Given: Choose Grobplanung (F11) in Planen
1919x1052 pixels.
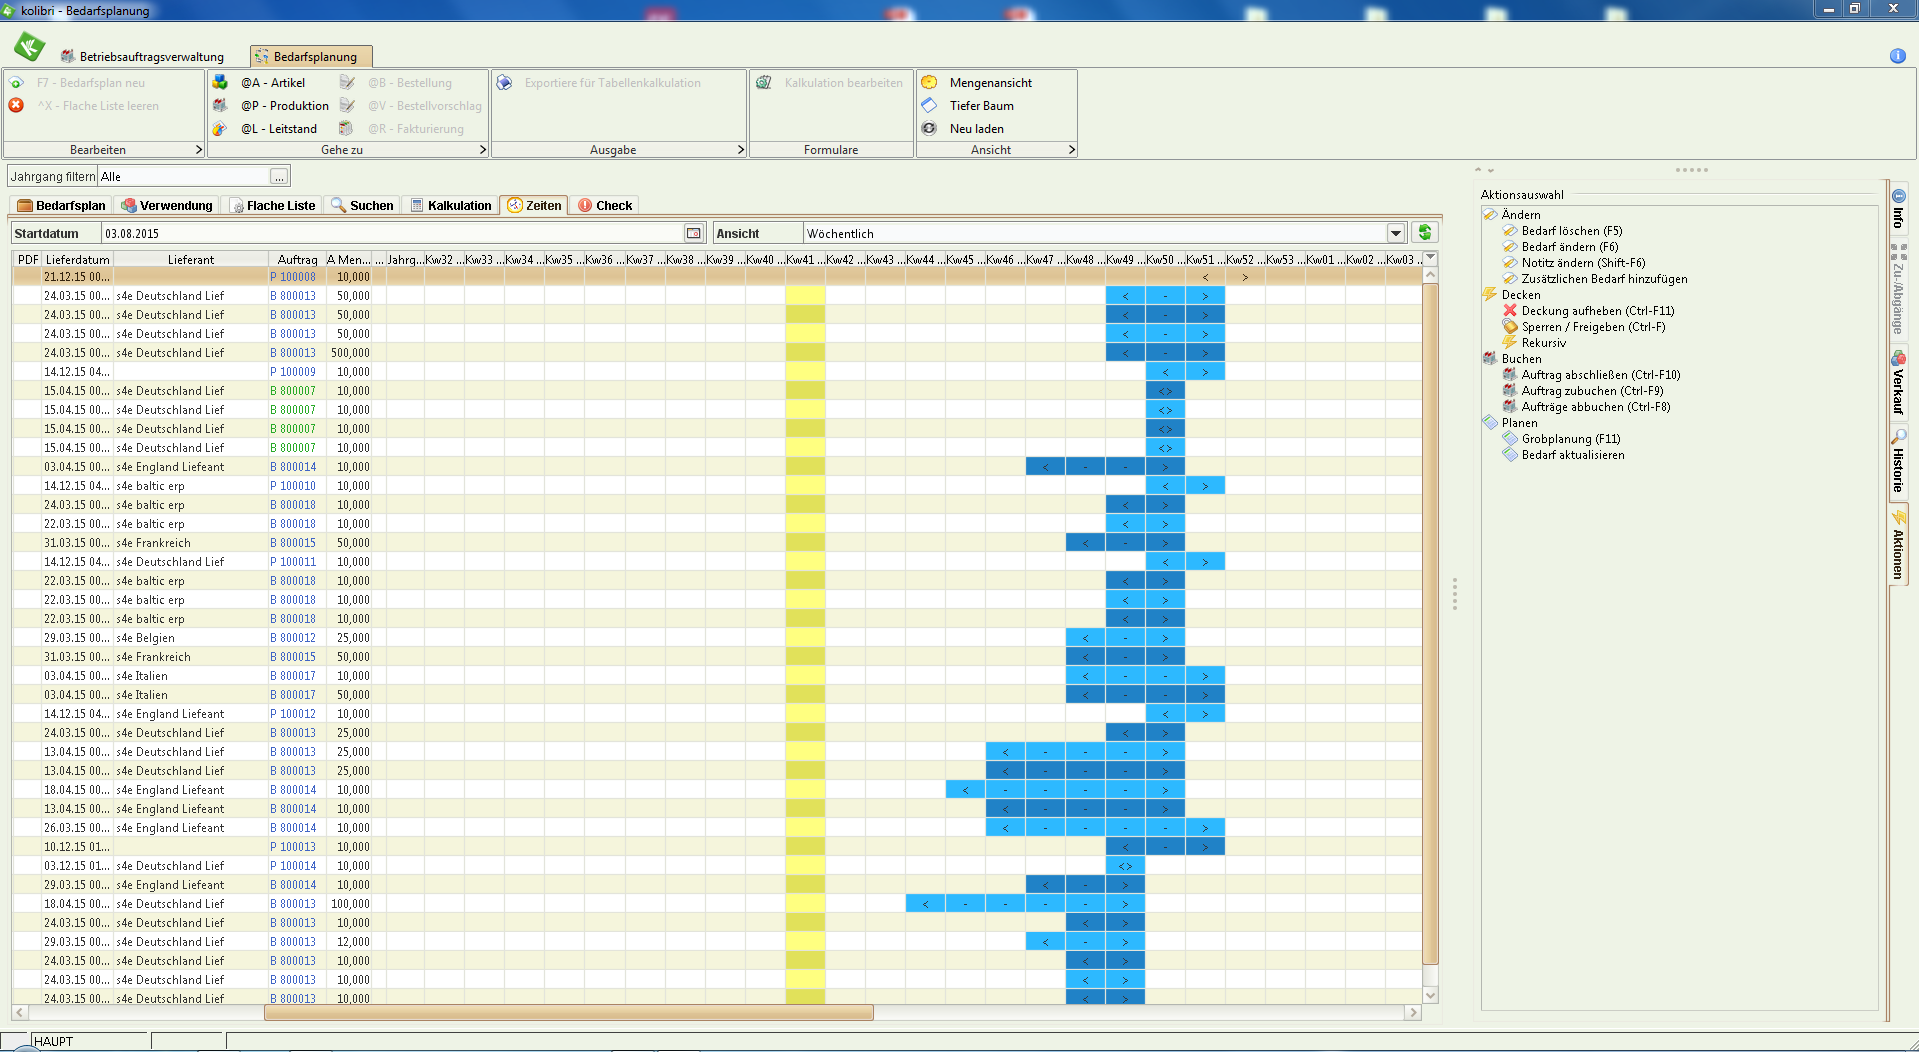Looking at the screenshot, I should click(x=1570, y=439).
